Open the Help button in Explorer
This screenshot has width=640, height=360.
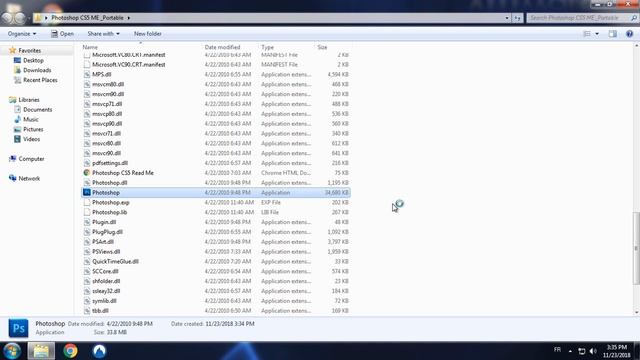[629, 34]
